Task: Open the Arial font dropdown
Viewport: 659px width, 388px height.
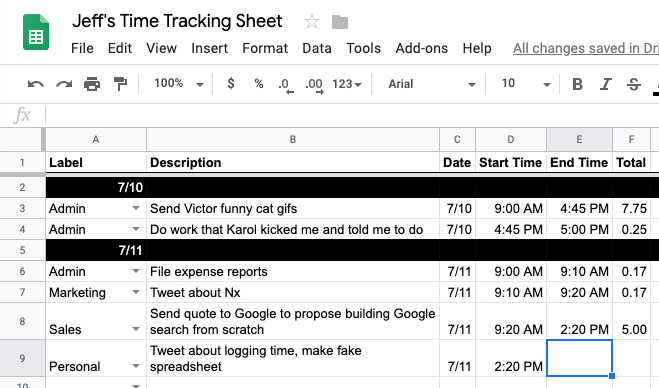Action: click(x=432, y=84)
